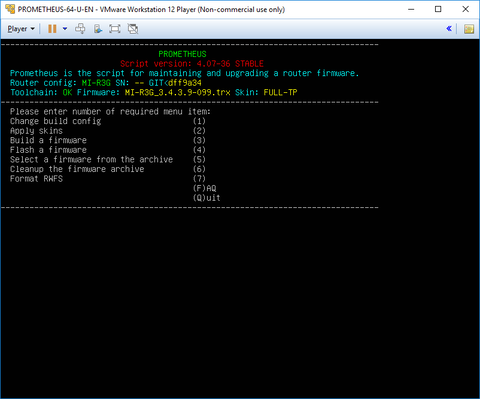480x399 pixels.
Task: Click 'Cleanup the firmware archive' line
Action: tap(77, 169)
